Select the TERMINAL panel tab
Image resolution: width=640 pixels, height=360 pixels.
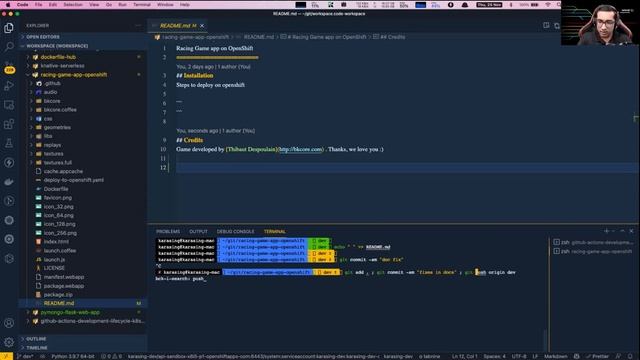pos(275,231)
